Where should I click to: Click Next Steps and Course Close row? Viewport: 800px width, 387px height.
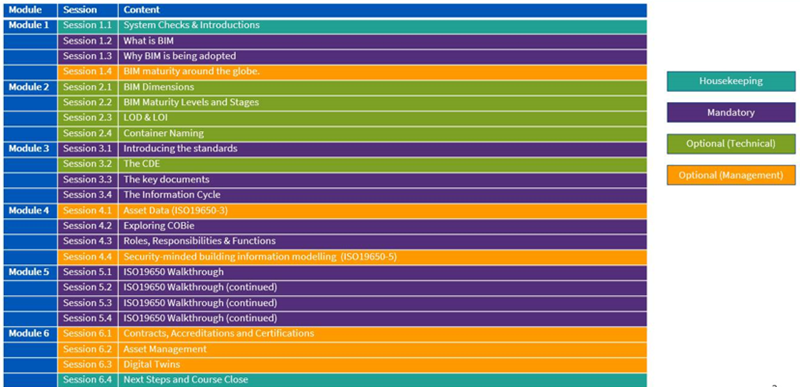tap(352, 380)
